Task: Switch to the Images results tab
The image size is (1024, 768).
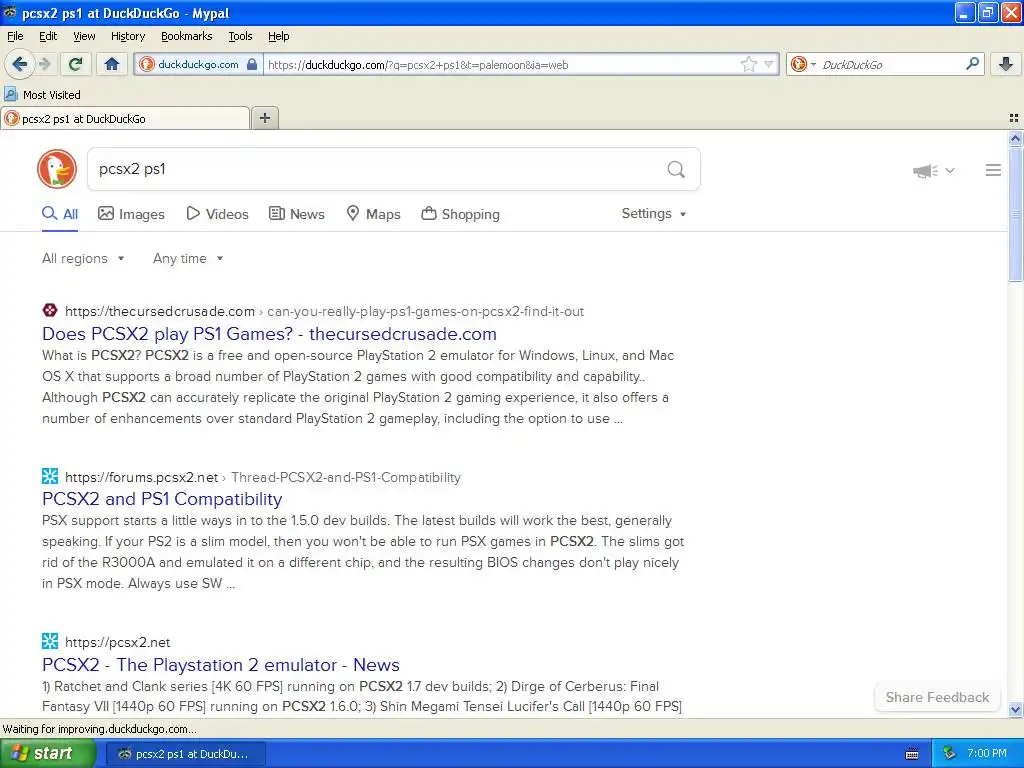Action: pyautogui.click(x=131, y=214)
